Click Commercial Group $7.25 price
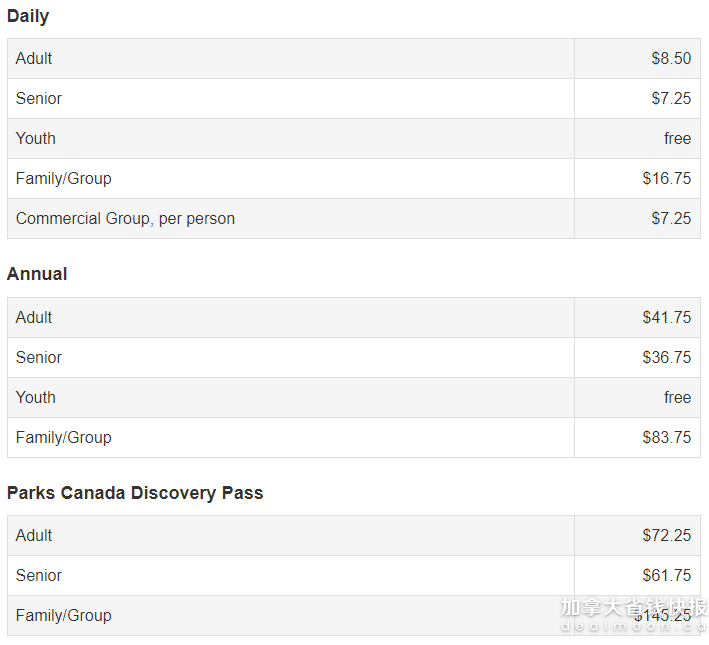The image size is (709, 645). click(x=670, y=218)
